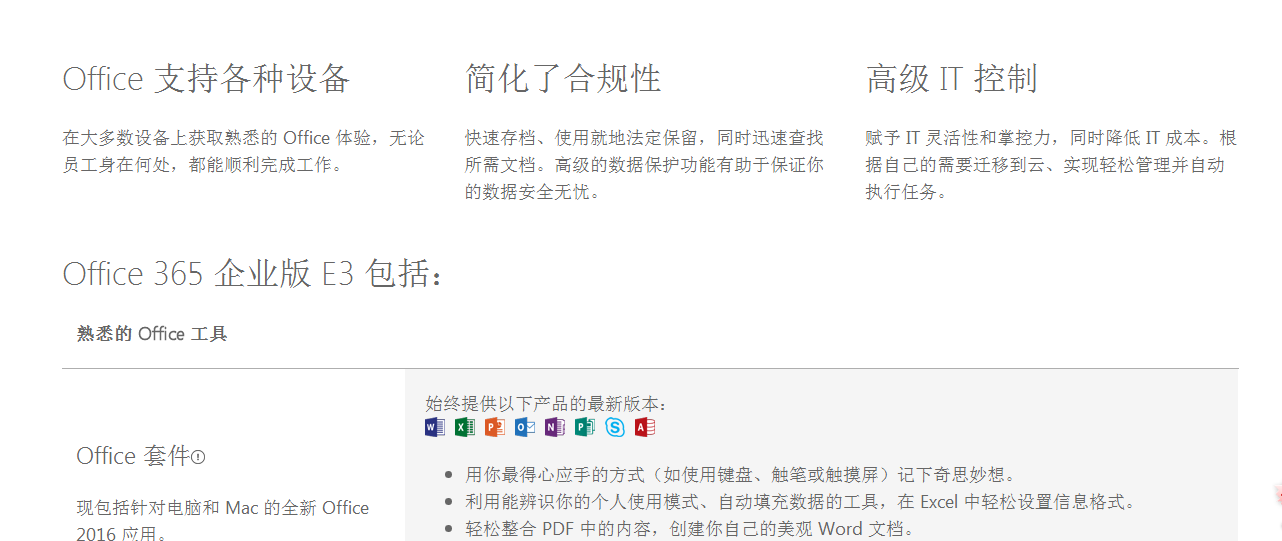Click the Office 365 企业版 E3 包括 heading
Viewport: 1282px width, 541px height.
coord(252,274)
